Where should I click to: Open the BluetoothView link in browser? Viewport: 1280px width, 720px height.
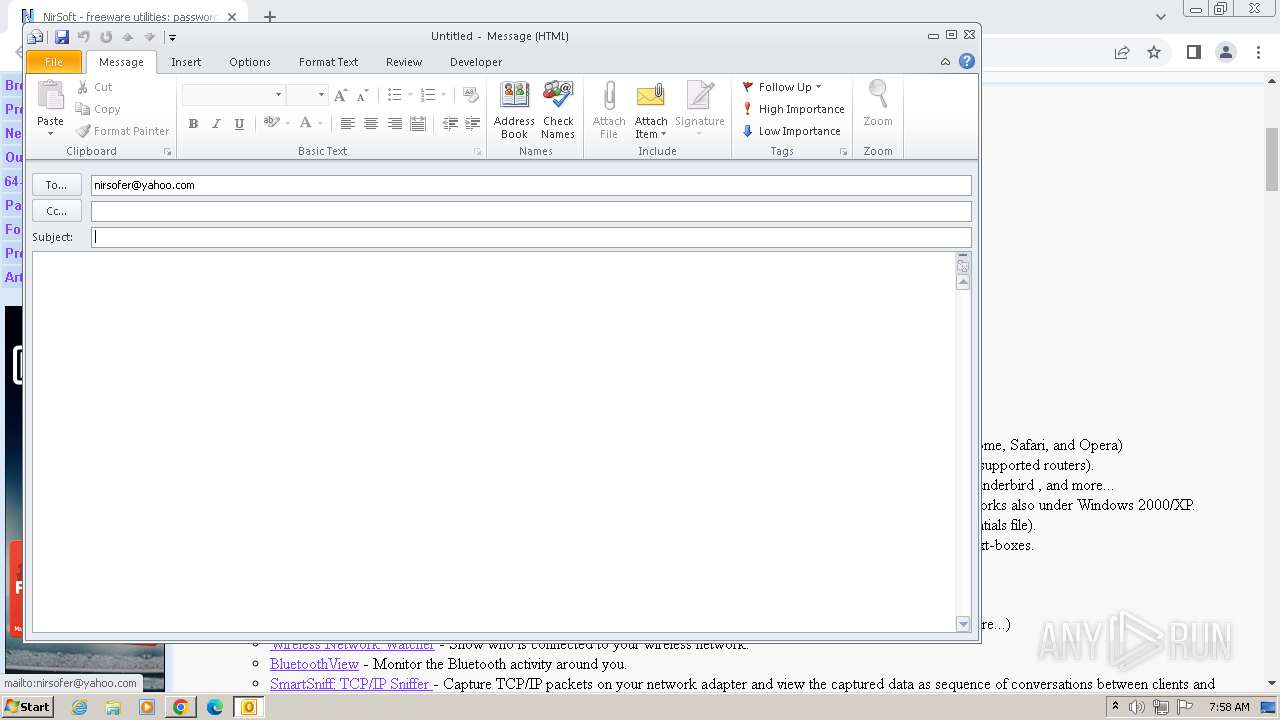point(314,664)
